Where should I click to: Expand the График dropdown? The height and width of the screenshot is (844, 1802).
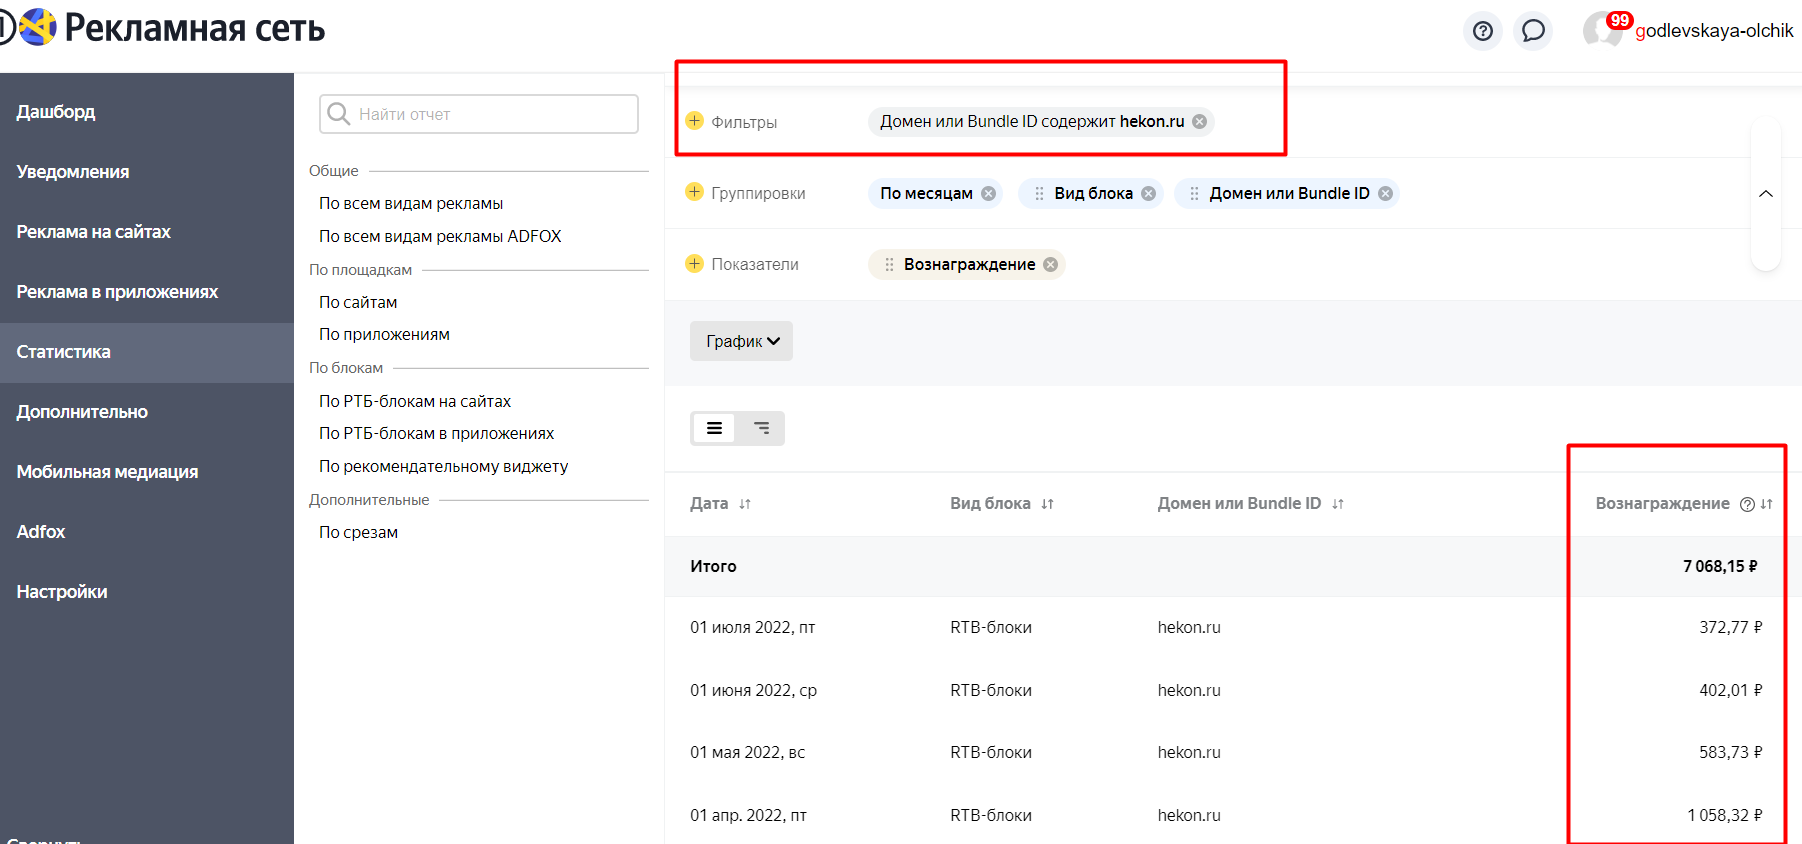741,341
